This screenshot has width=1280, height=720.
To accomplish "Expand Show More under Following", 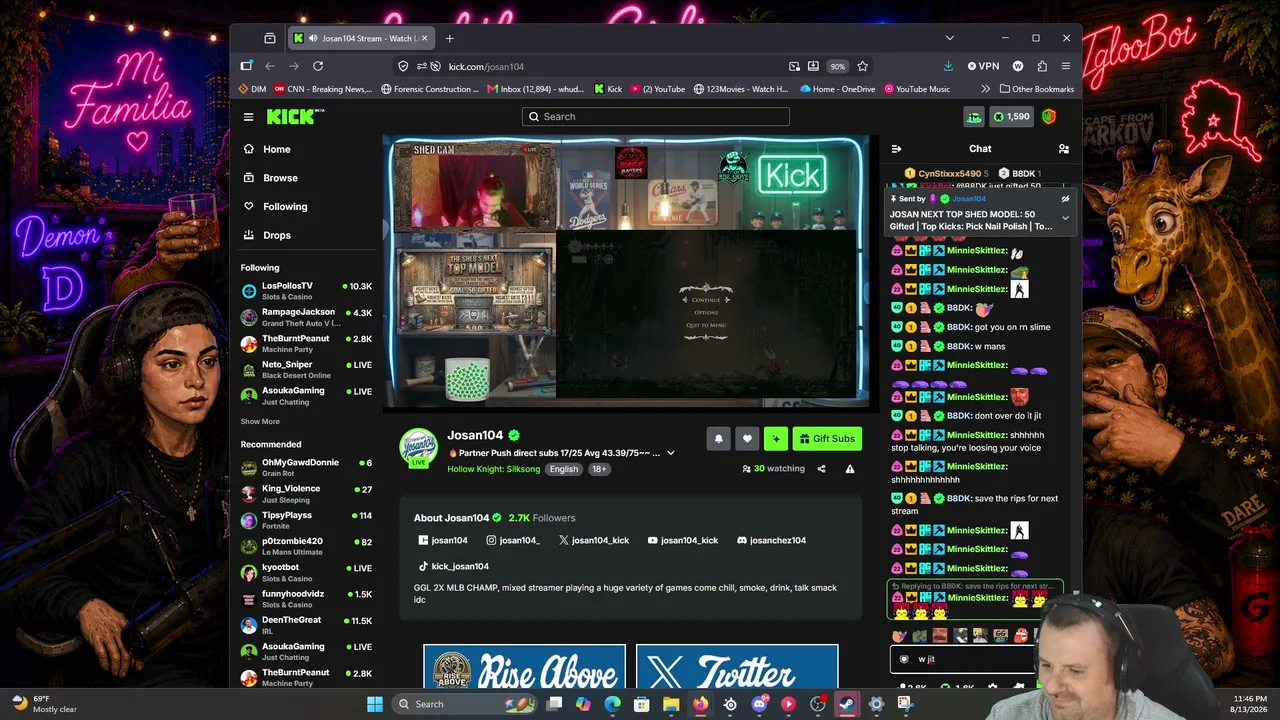I will coord(260,422).
